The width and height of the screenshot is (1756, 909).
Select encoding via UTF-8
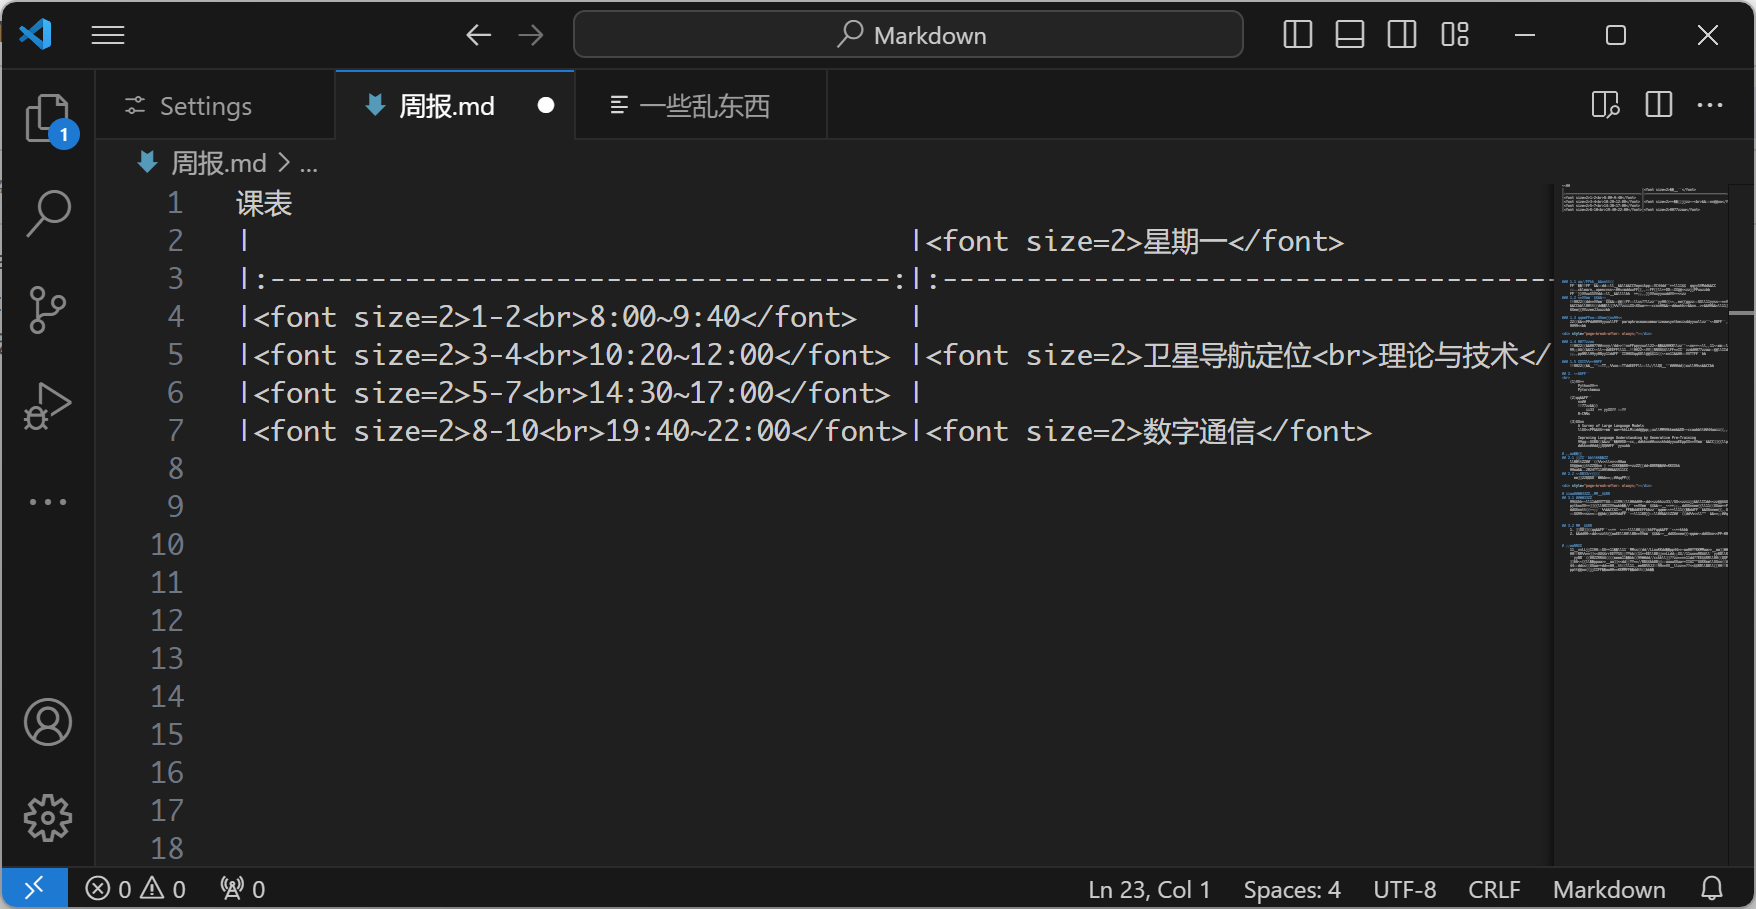pos(1404,889)
